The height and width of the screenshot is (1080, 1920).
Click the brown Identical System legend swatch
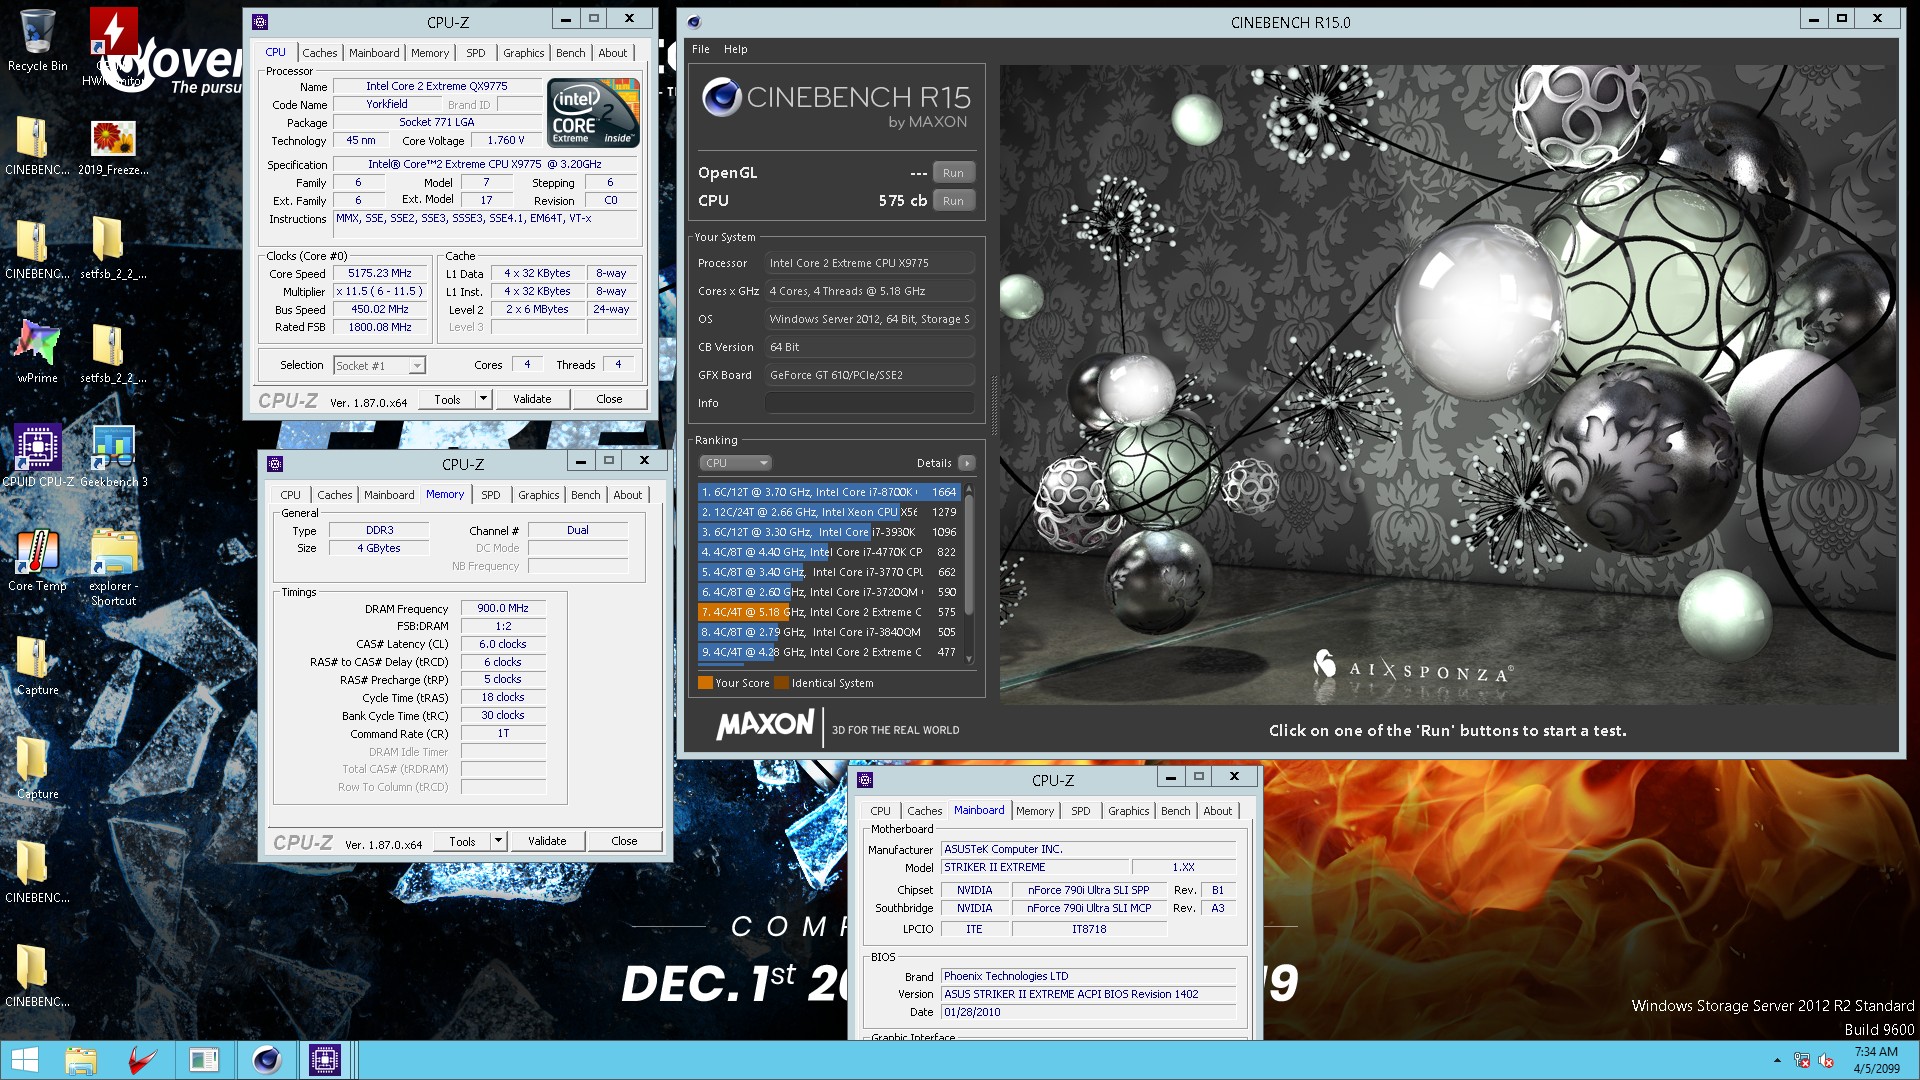pyautogui.click(x=781, y=683)
